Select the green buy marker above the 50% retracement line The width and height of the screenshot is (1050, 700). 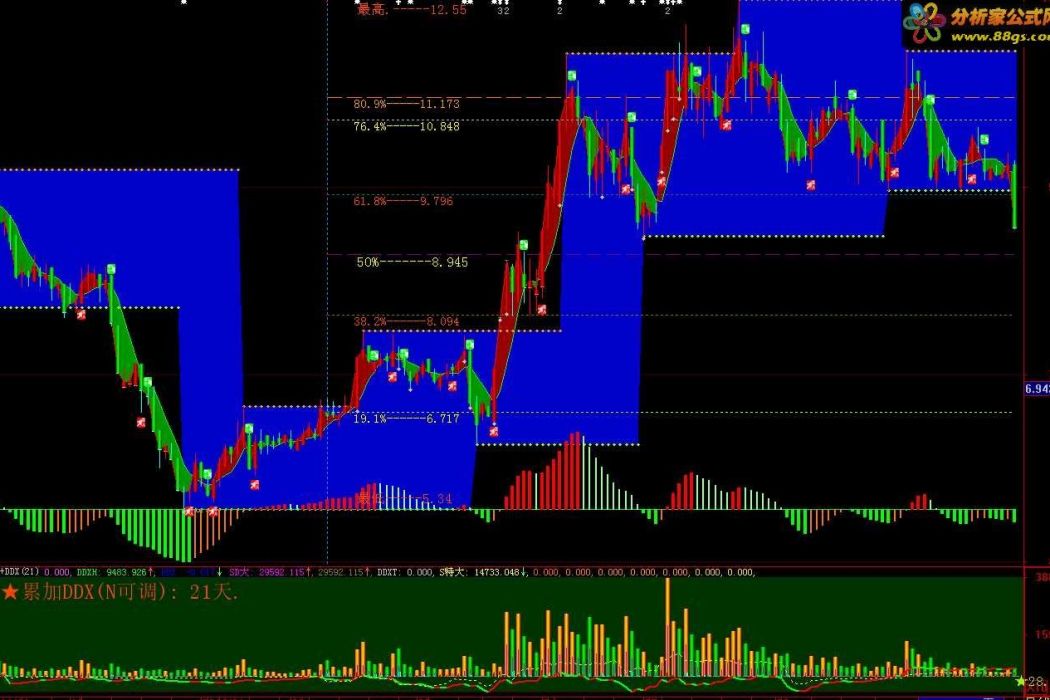(524, 245)
